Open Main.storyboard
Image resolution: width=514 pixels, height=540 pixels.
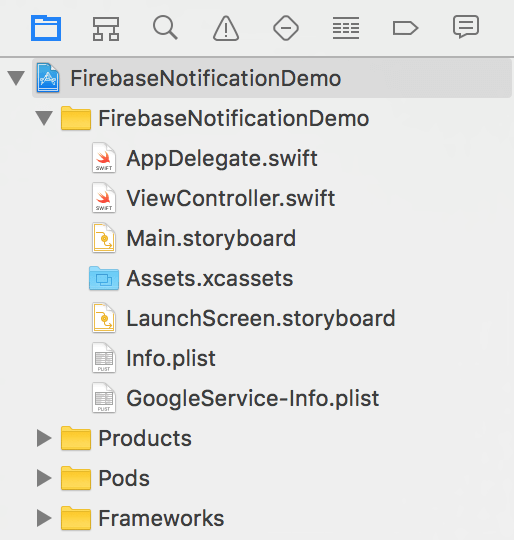211,239
